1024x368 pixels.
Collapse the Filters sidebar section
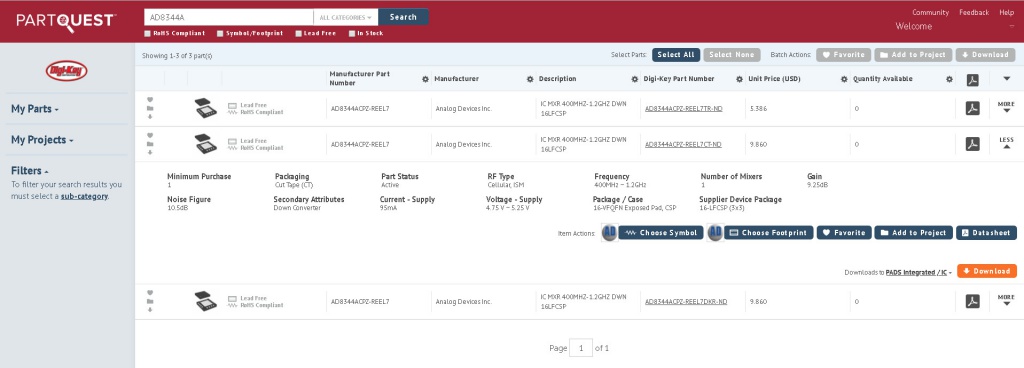coord(29,171)
